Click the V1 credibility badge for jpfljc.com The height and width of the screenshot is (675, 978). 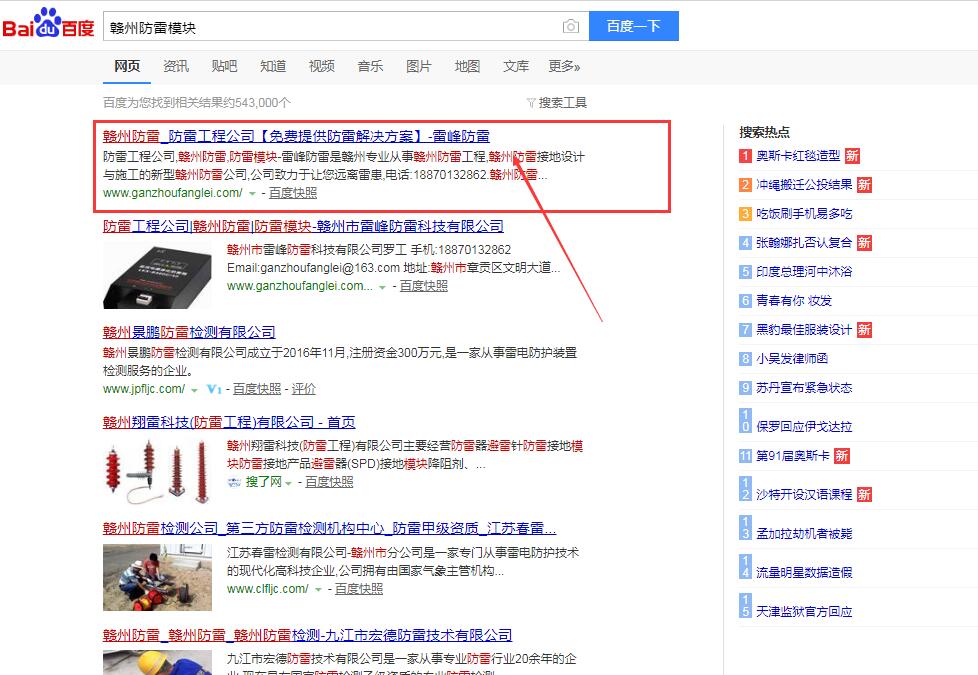(x=213, y=389)
